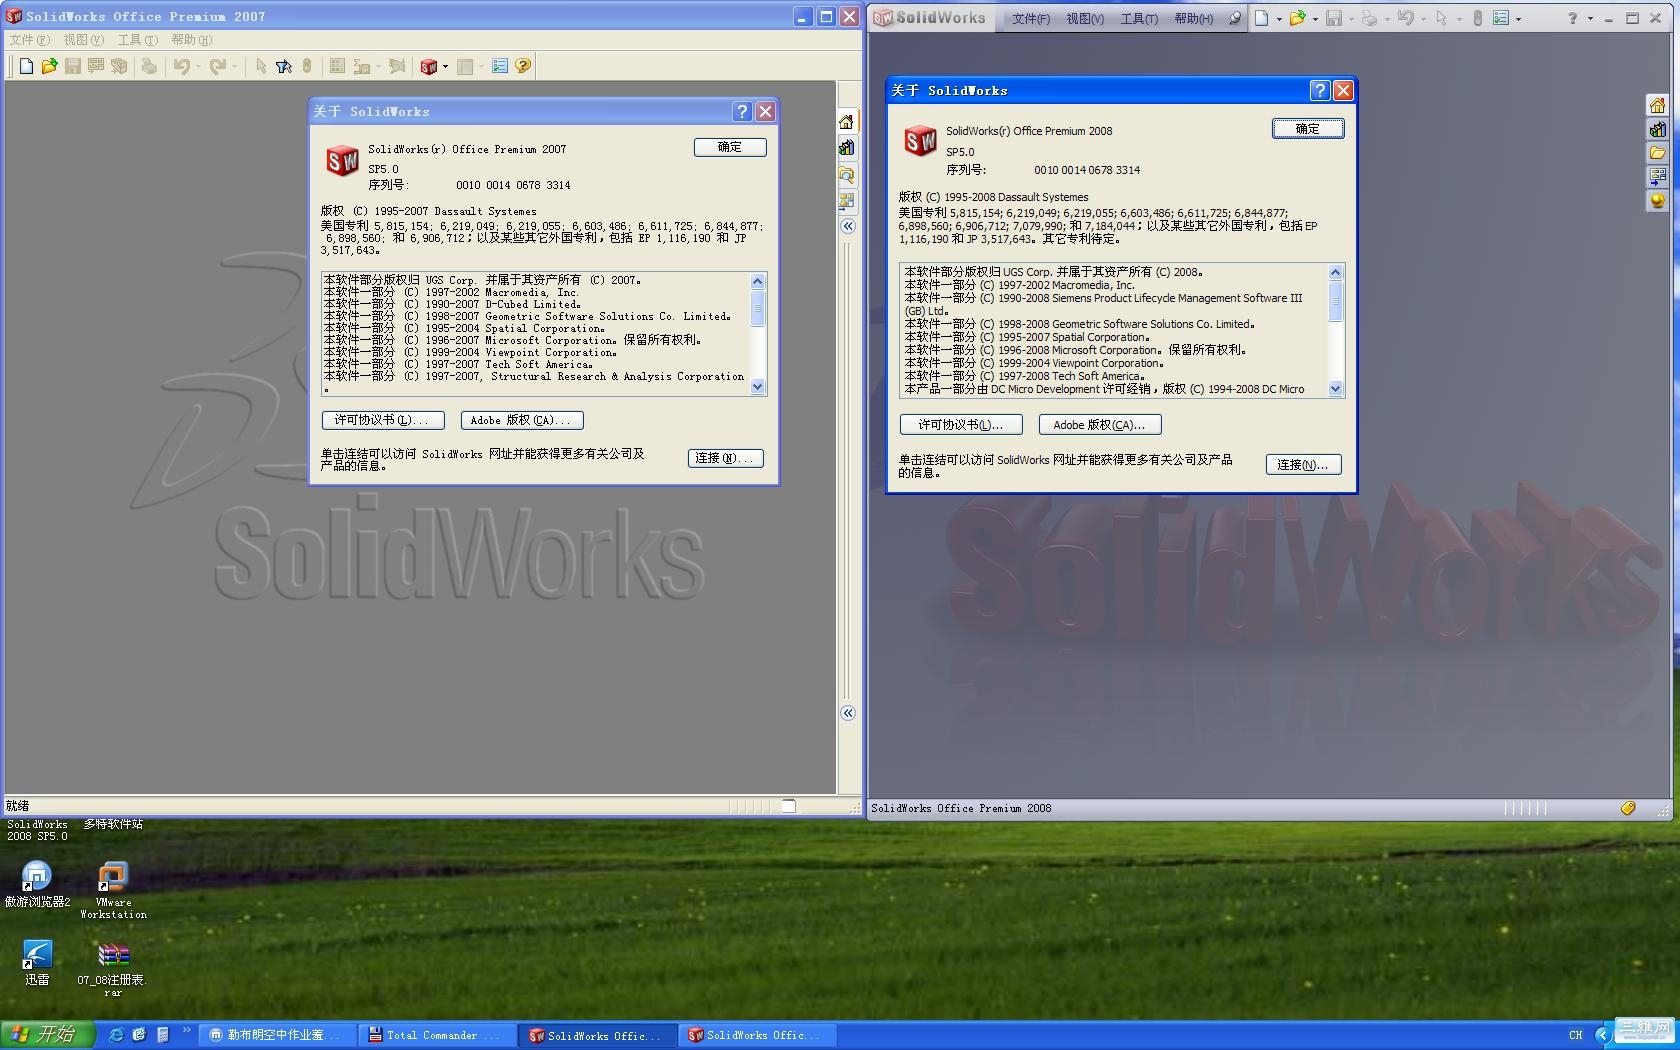The height and width of the screenshot is (1050, 1680).
Task: Click Open folder icon in SolidWorks 2007 toolbar
Action: (49, 66)
